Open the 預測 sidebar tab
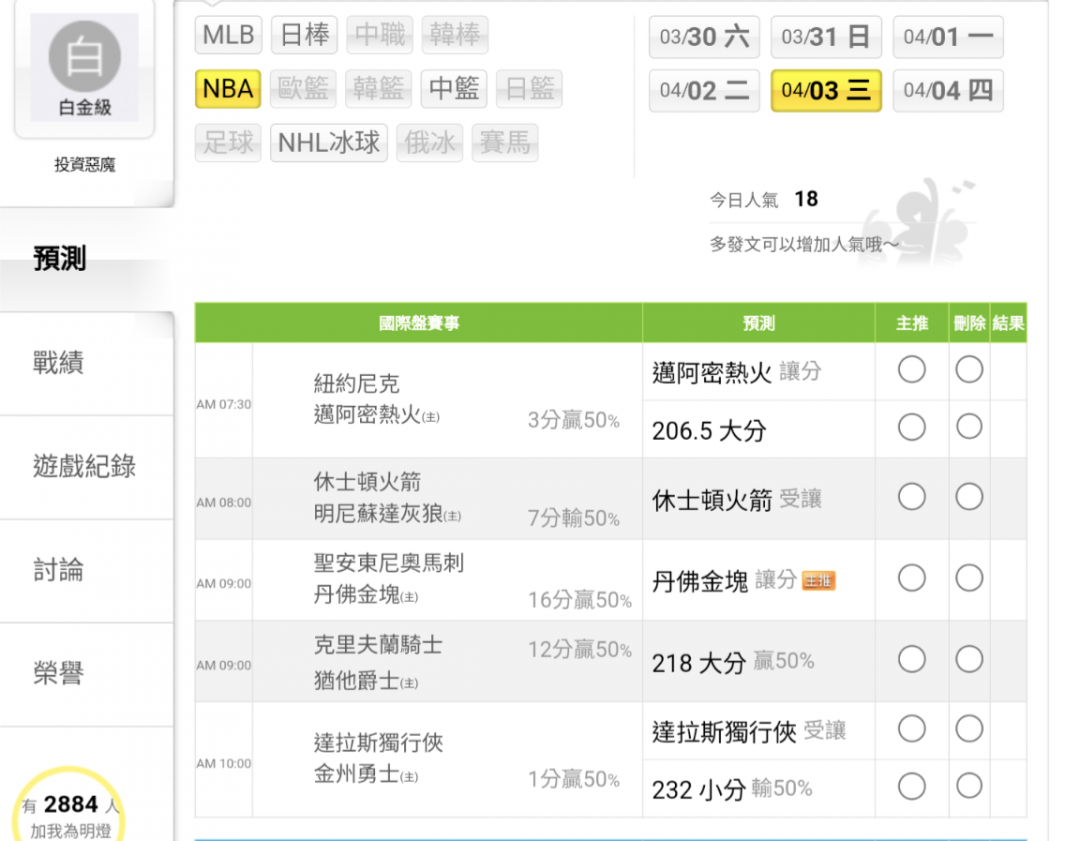1080x841 pixels. point(87,259)
